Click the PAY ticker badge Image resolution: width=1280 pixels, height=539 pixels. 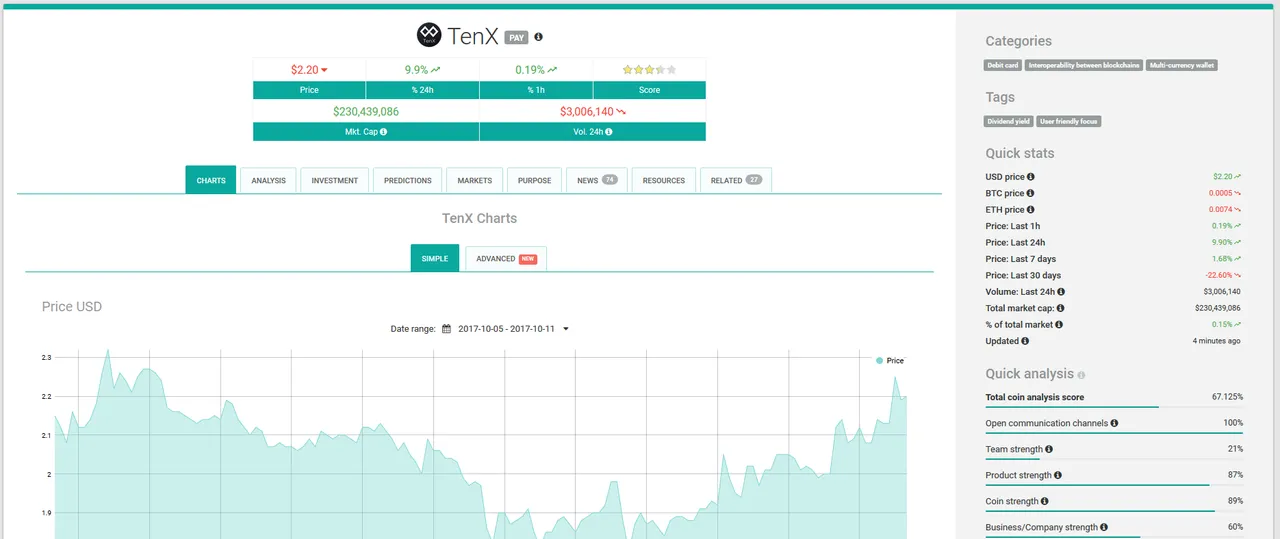(x=516, y=37)
